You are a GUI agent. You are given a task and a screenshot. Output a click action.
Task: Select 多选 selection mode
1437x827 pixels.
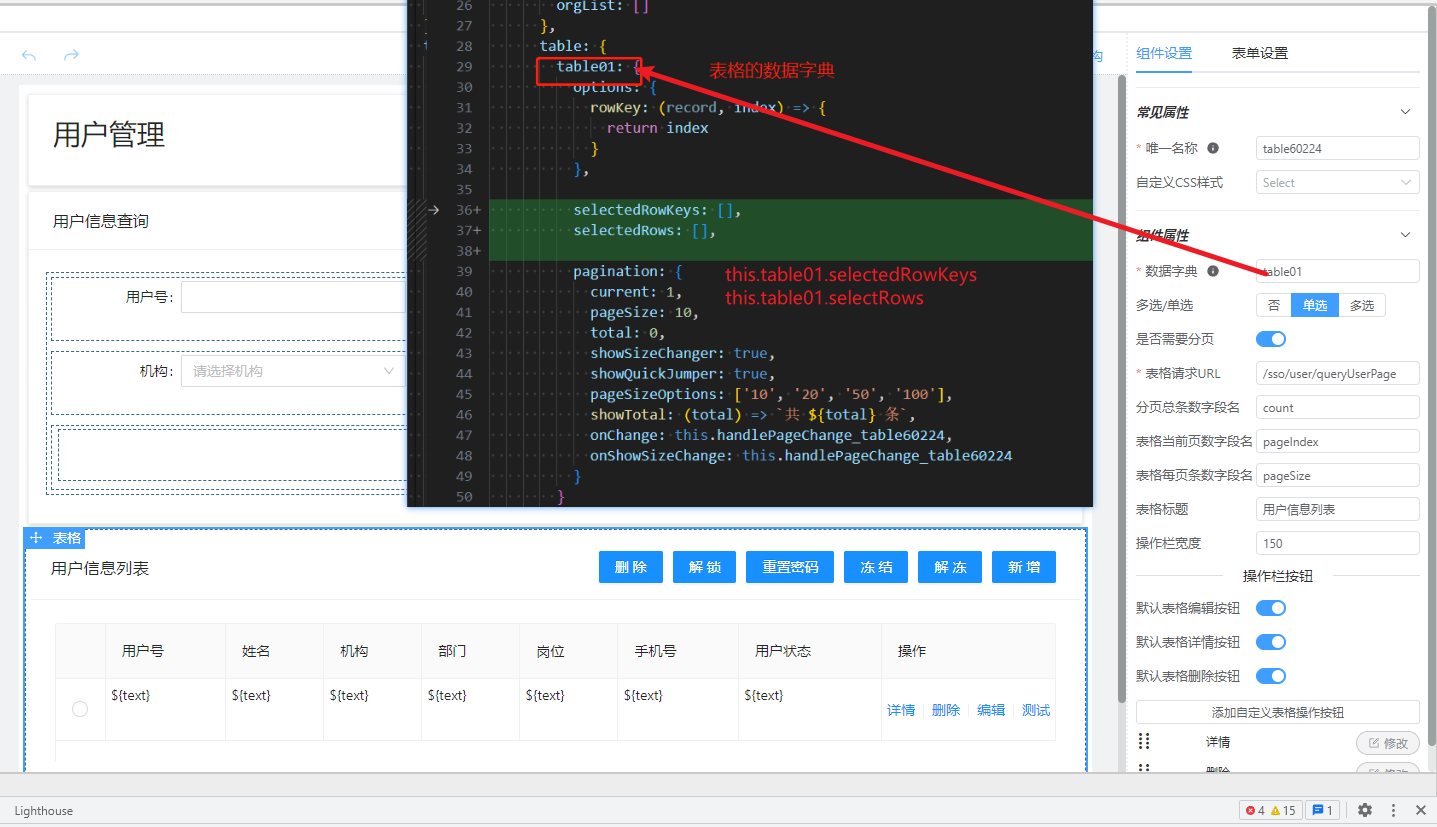[x=1362, y=305]
